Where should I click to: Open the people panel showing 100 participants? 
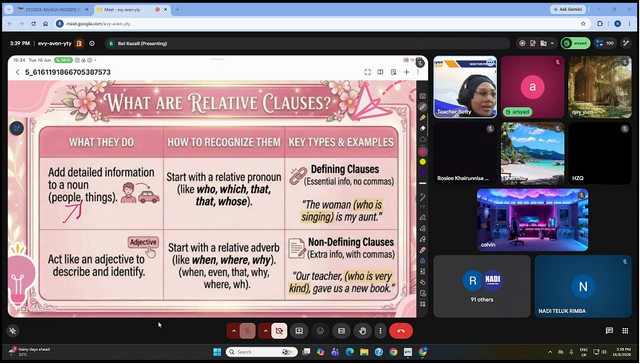(x=605, y=43)
